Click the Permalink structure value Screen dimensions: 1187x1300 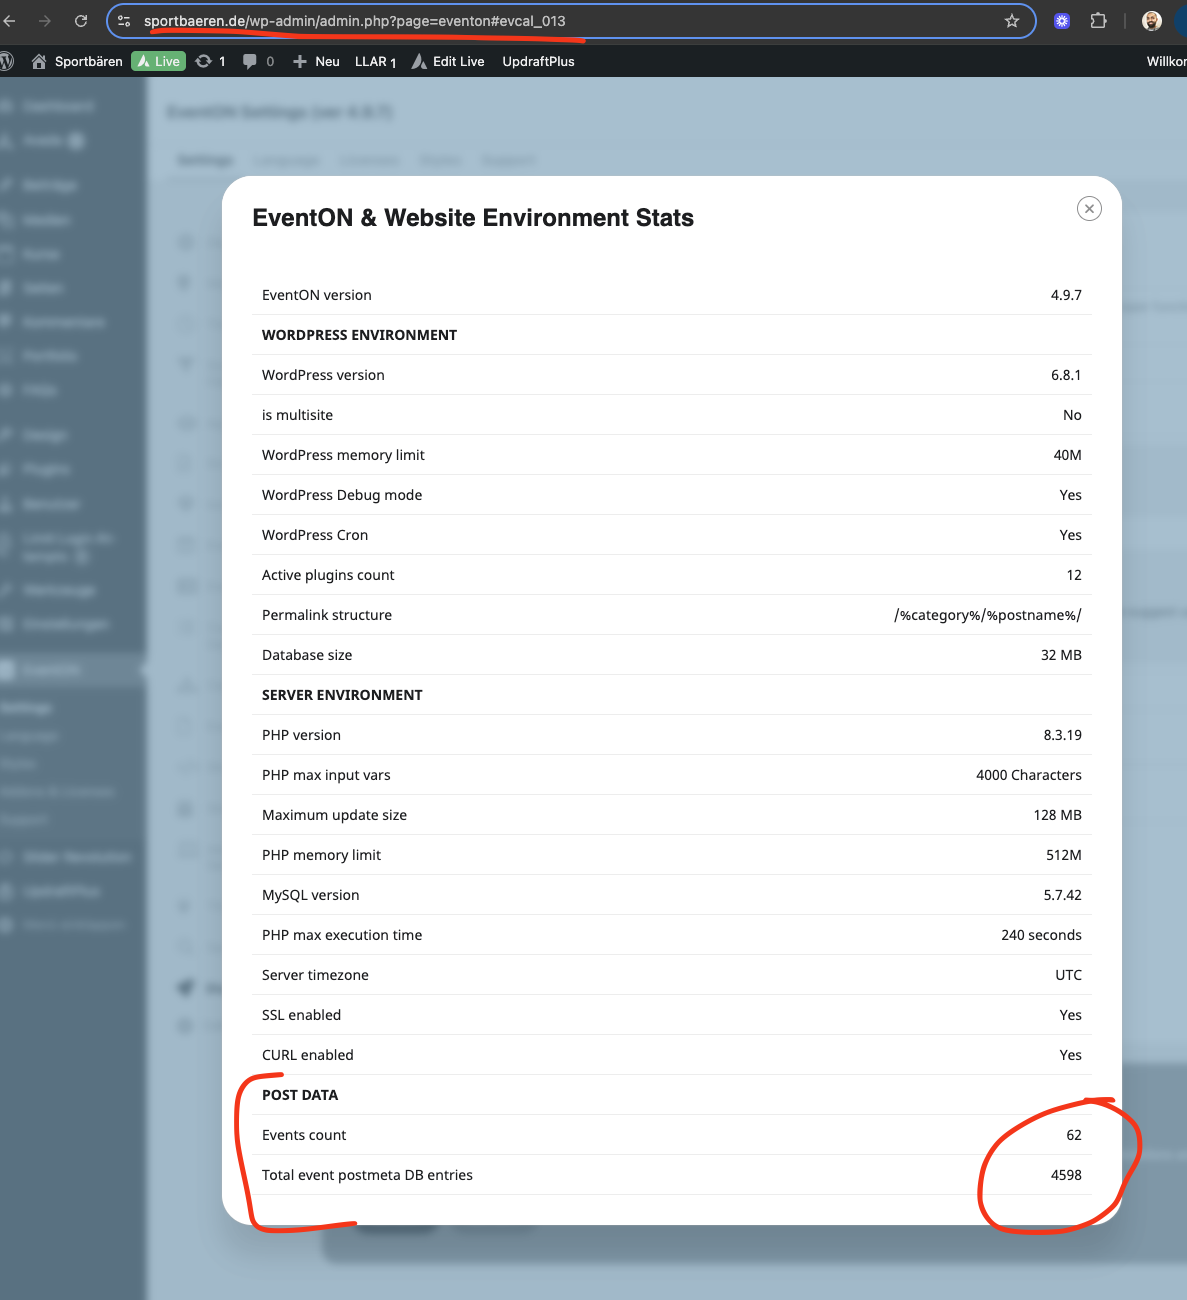tap(988, 615)
